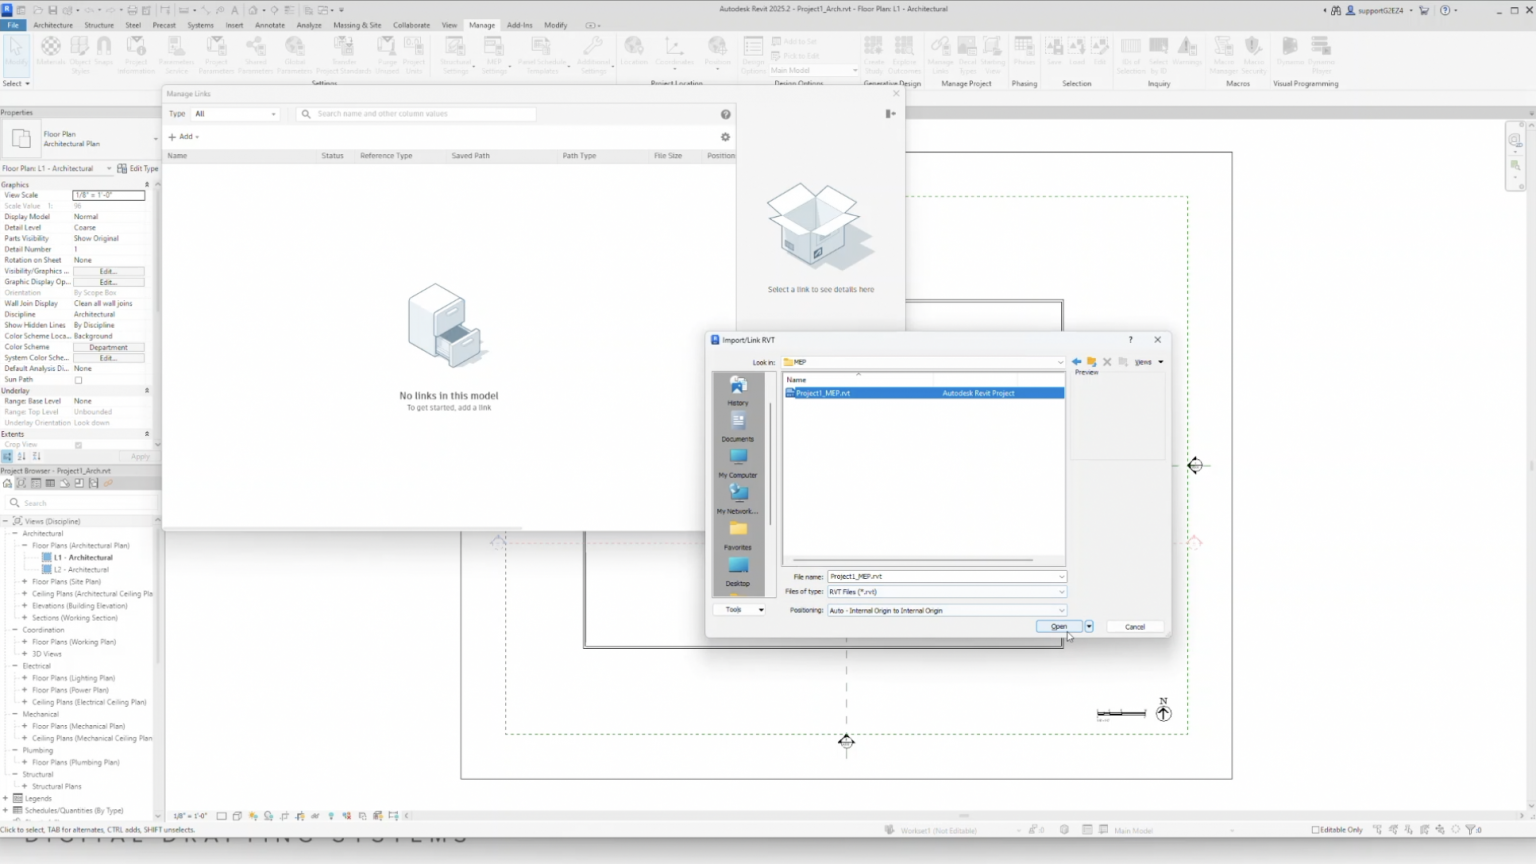
Task: Open the Materials tool on the Manage ribbon
Action: 50,48
